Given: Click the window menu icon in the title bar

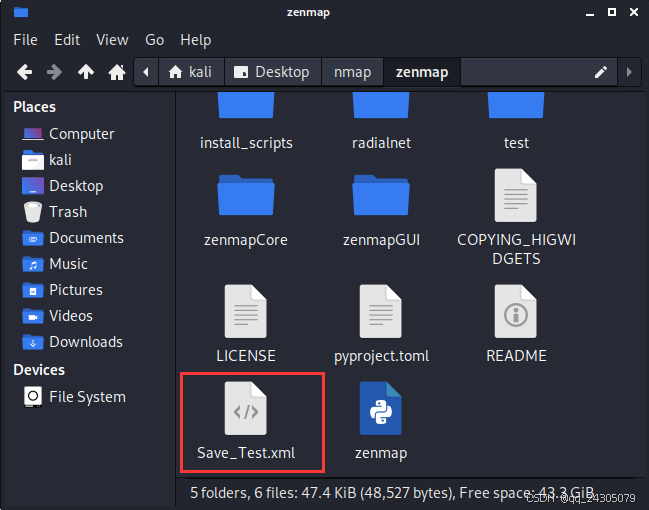Looking at the screenshot, I should [x=21, y=12].
